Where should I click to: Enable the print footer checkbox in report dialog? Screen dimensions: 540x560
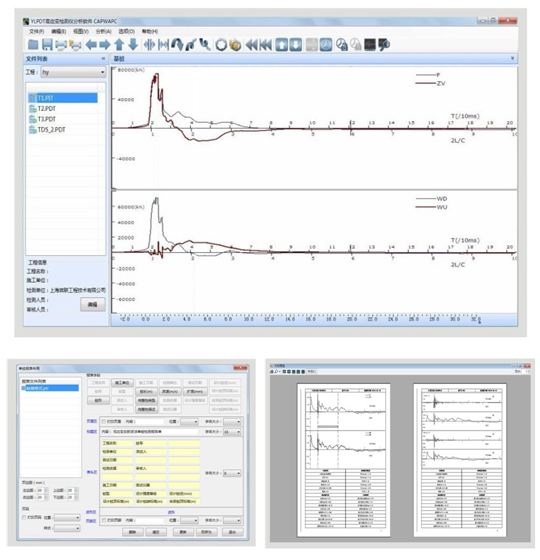tap(104, 520)
